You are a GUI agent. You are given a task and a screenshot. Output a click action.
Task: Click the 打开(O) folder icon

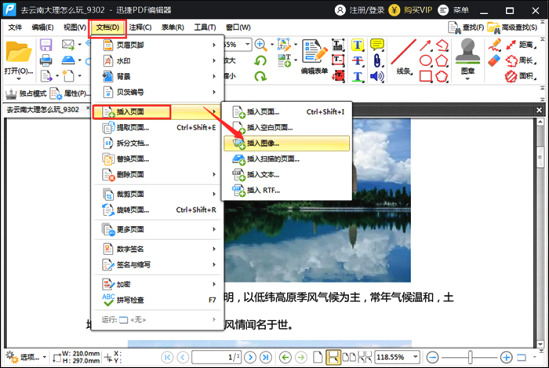tap(18, 52)
